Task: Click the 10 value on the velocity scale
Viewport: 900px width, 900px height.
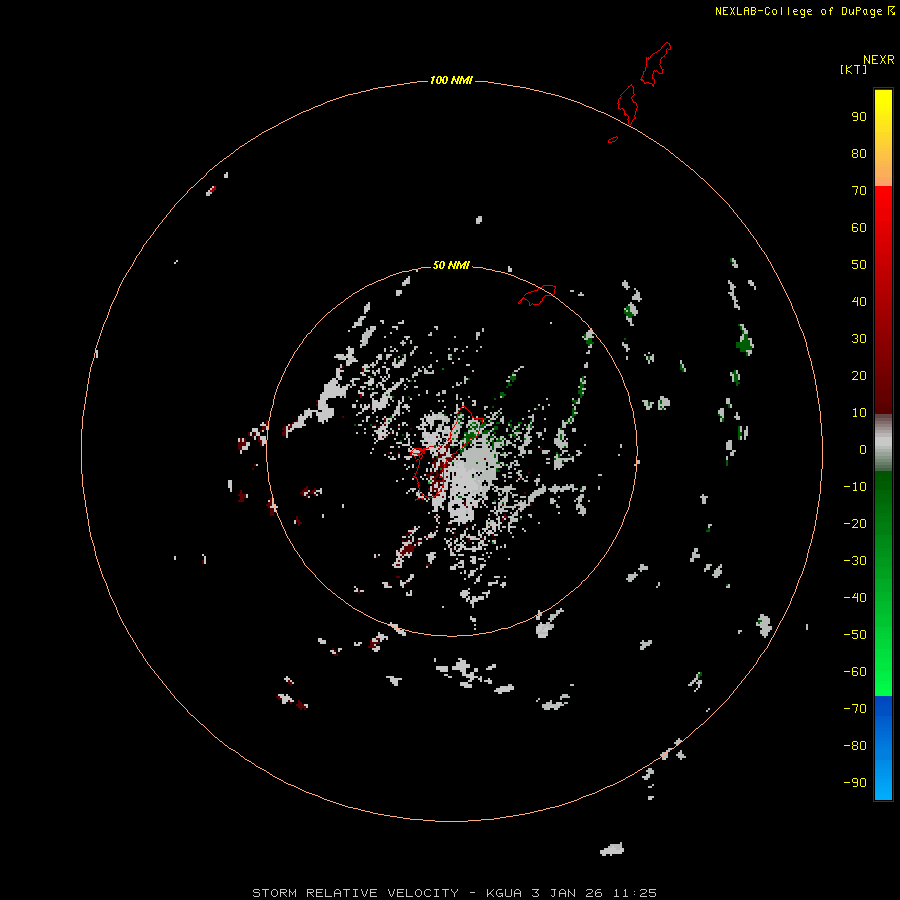Action: coord(859,413)
